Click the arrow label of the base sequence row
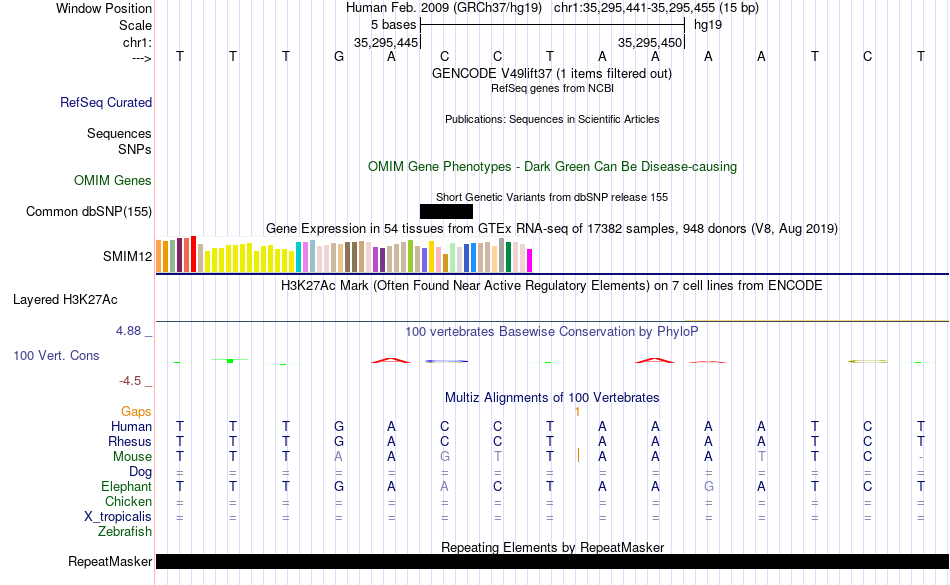This screenshot has width=950, height=585. click(142, 59)
